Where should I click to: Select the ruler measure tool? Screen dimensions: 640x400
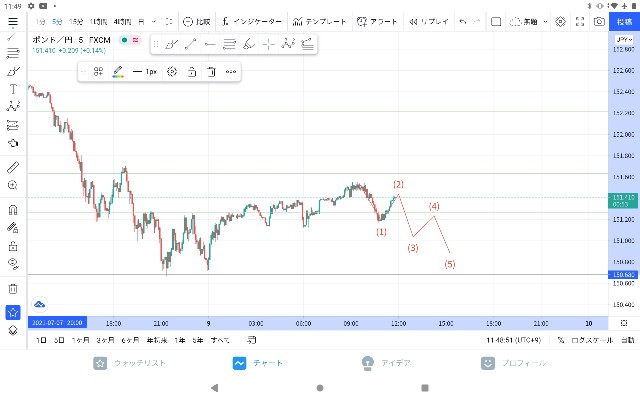pyautogui.click(x=13, y=167)
